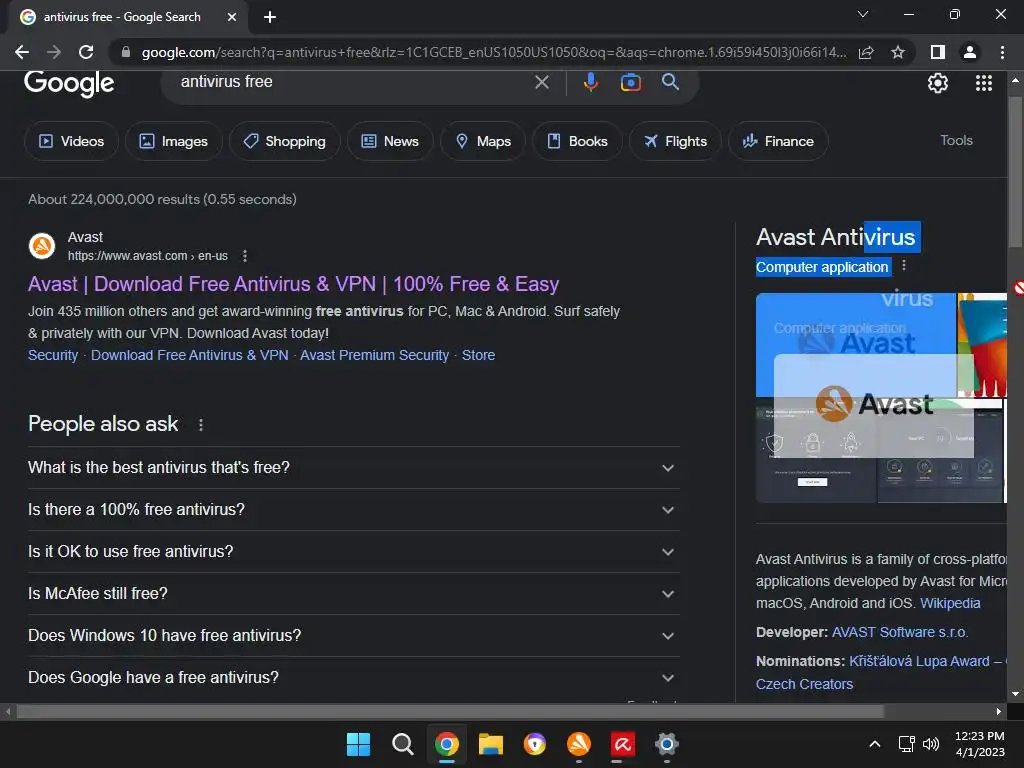Expand 'What is the best antivirus that's free?'
The height and width of the screenshot is (768, 1024).
tap(353, 468)
